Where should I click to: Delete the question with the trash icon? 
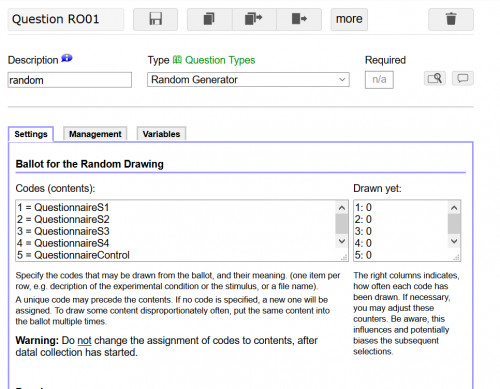click(x=451, y=19)
